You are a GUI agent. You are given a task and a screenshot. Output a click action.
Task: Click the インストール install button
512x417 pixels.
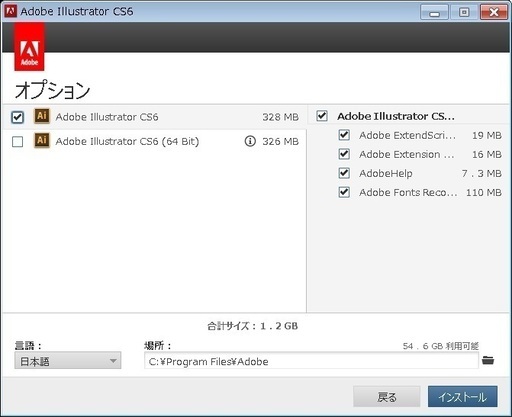tap(463, 397)
